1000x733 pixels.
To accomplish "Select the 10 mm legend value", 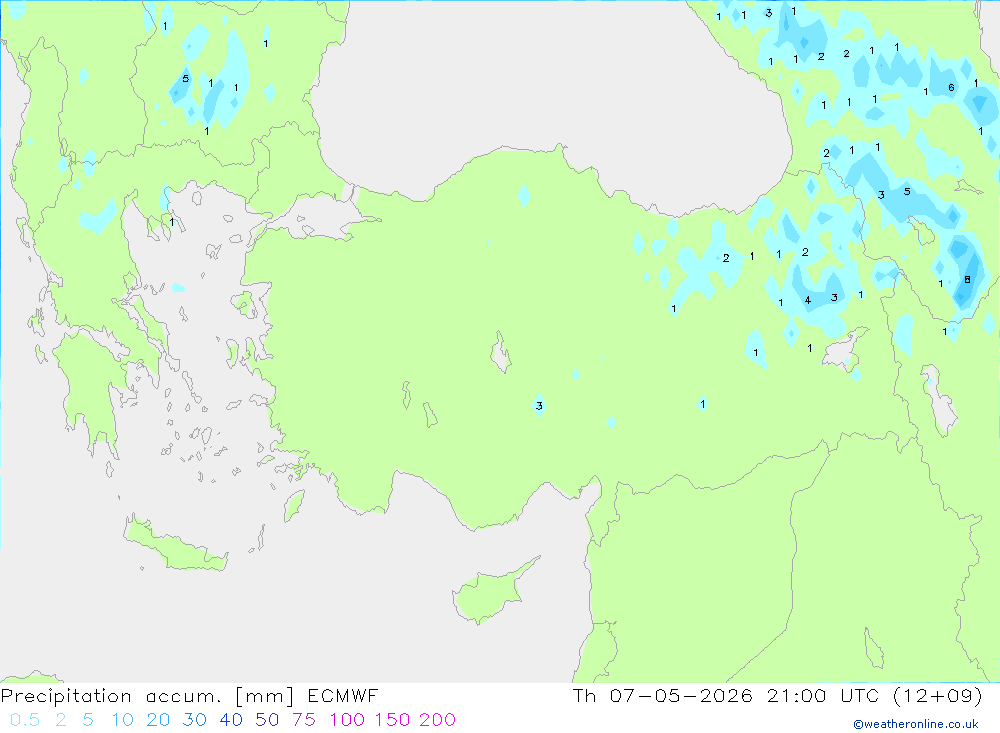I will 122,720.
